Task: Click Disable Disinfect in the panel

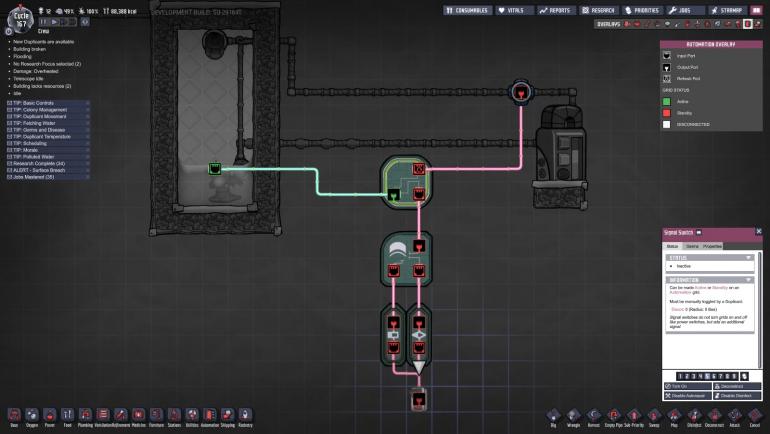Action: point(737,394)
